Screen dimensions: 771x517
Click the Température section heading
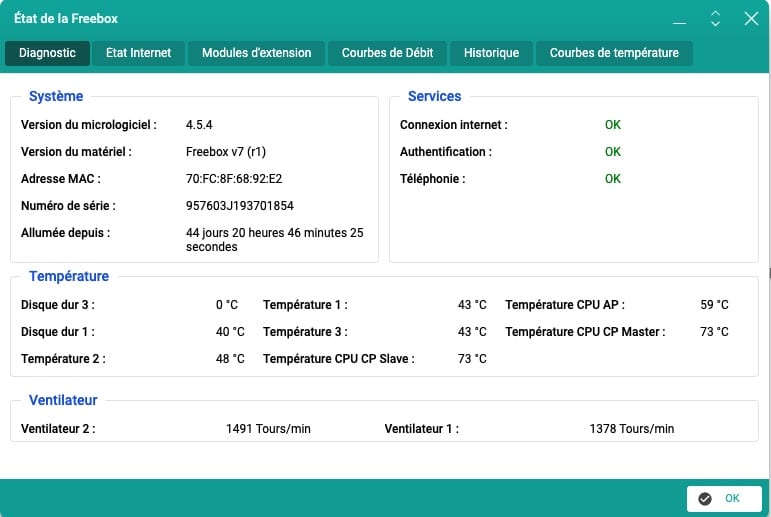point(69,276)
